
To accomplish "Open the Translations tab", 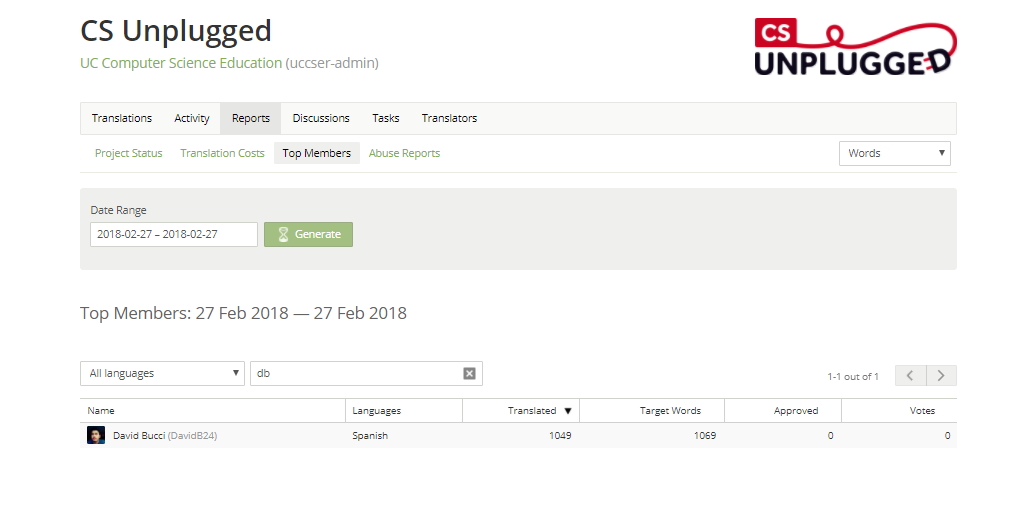I will (x=122, y=118).
